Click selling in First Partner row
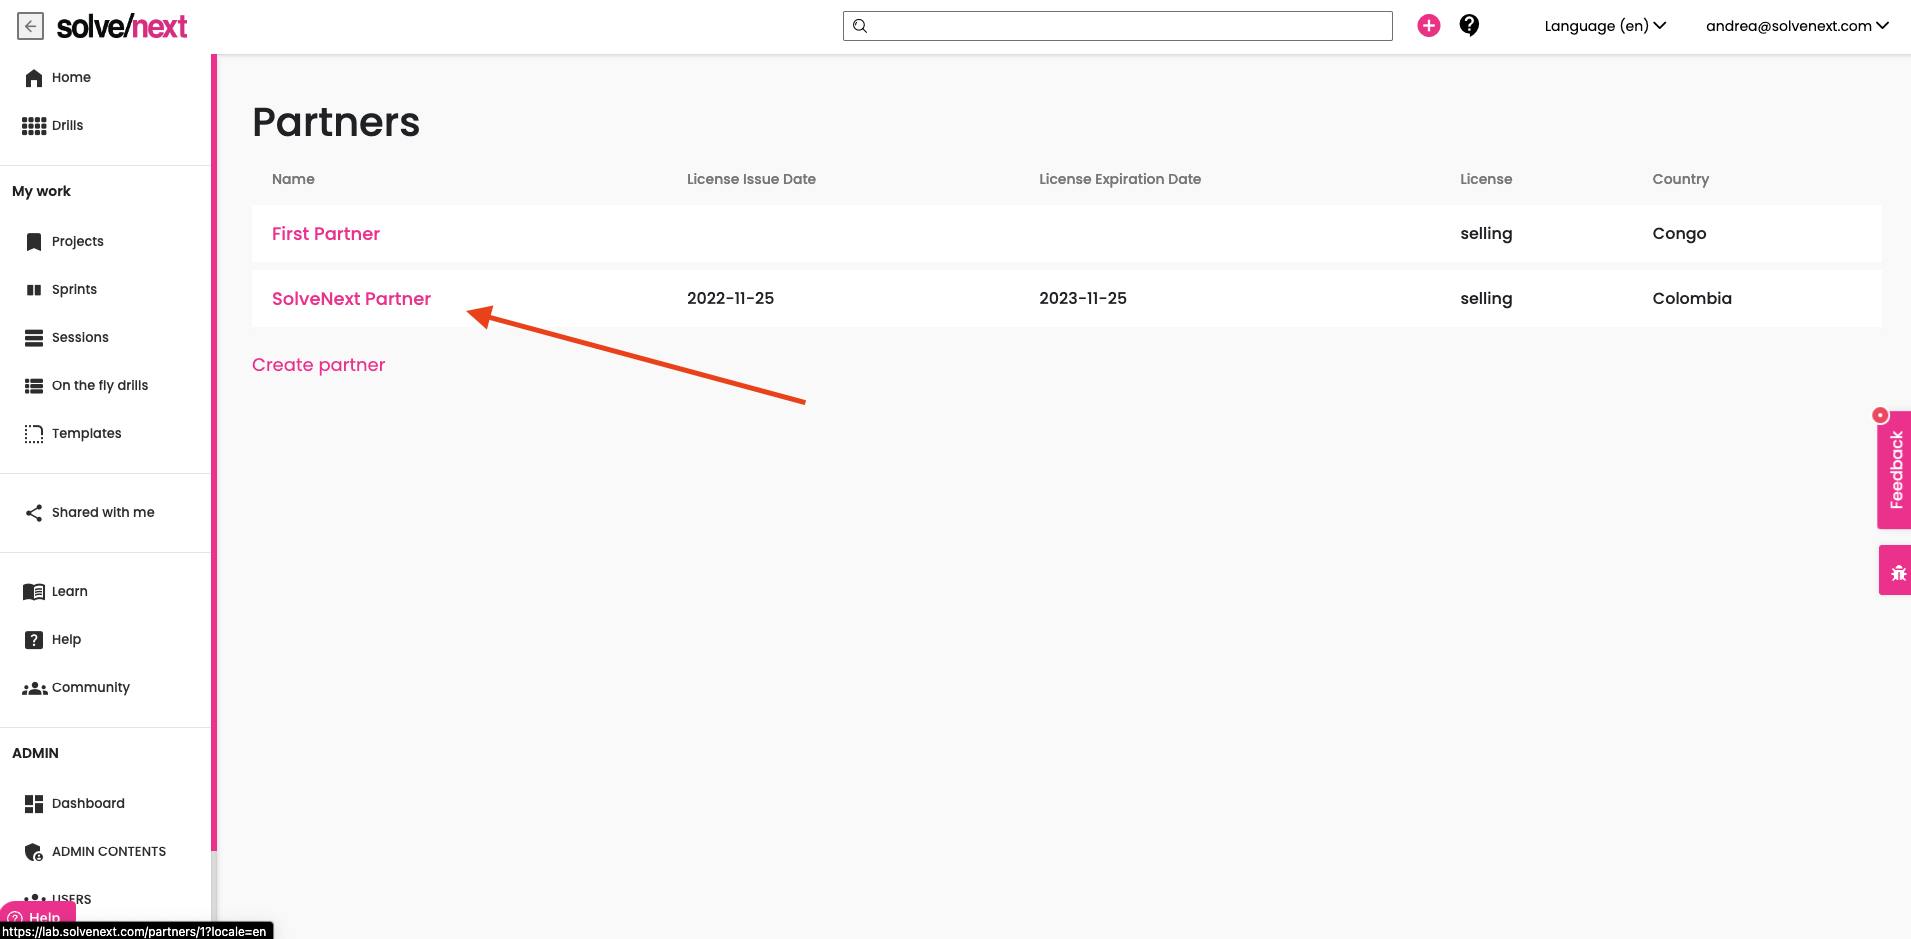Screen dimensions: 1911x939 pyautogui.click(x=1486, y=234)
